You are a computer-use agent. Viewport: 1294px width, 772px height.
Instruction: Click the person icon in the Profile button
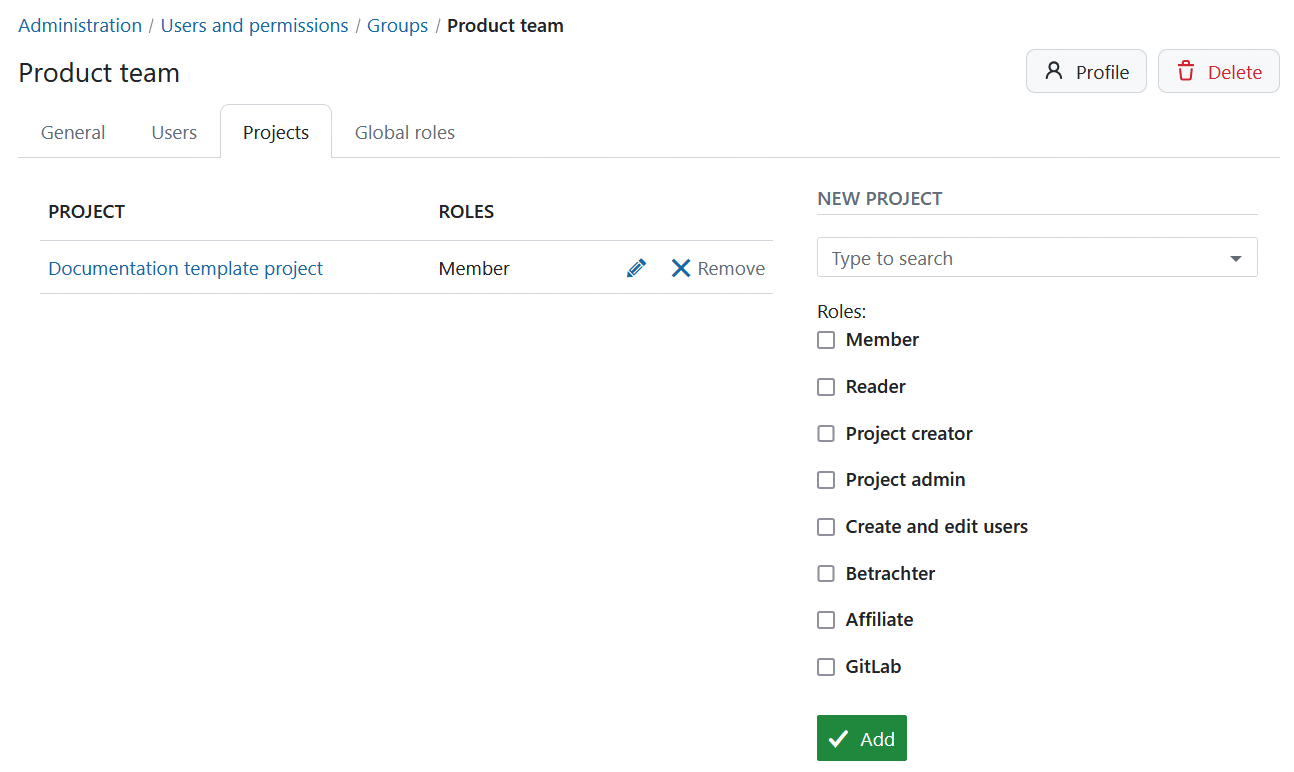(1052, 70)
